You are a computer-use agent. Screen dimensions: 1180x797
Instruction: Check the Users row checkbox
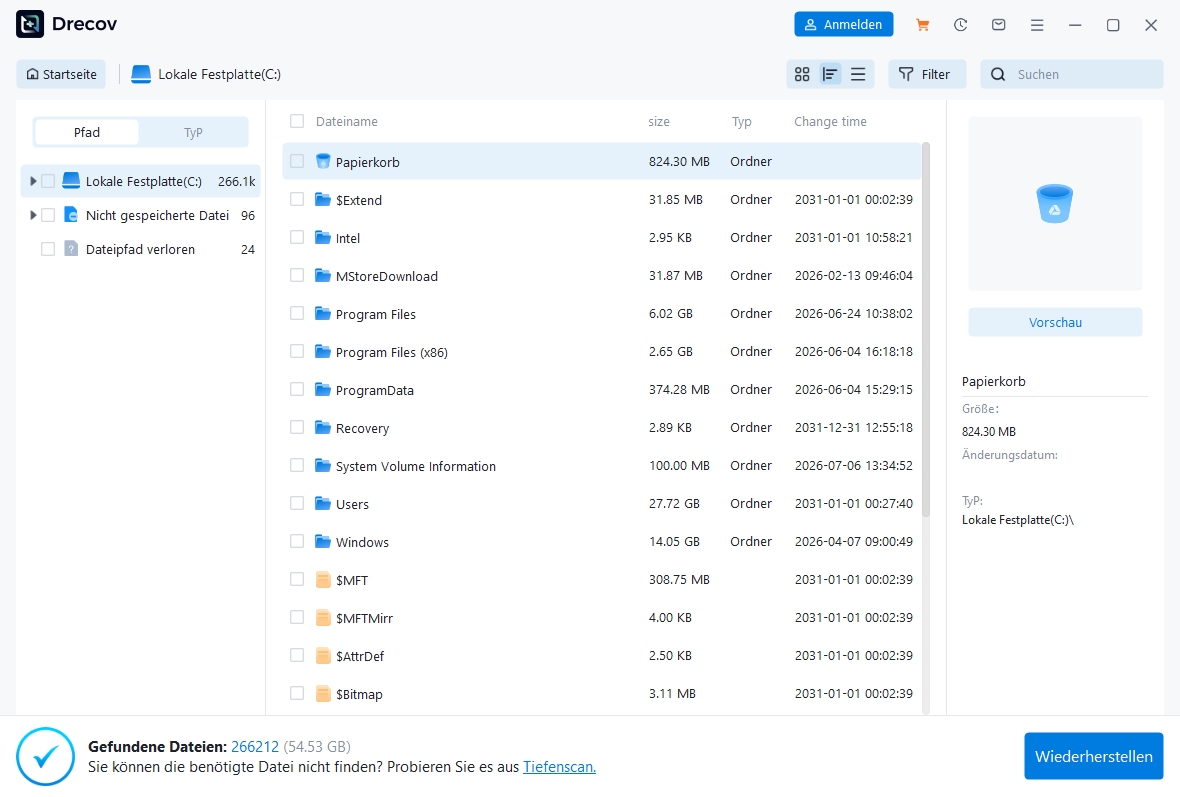point(297,503)
